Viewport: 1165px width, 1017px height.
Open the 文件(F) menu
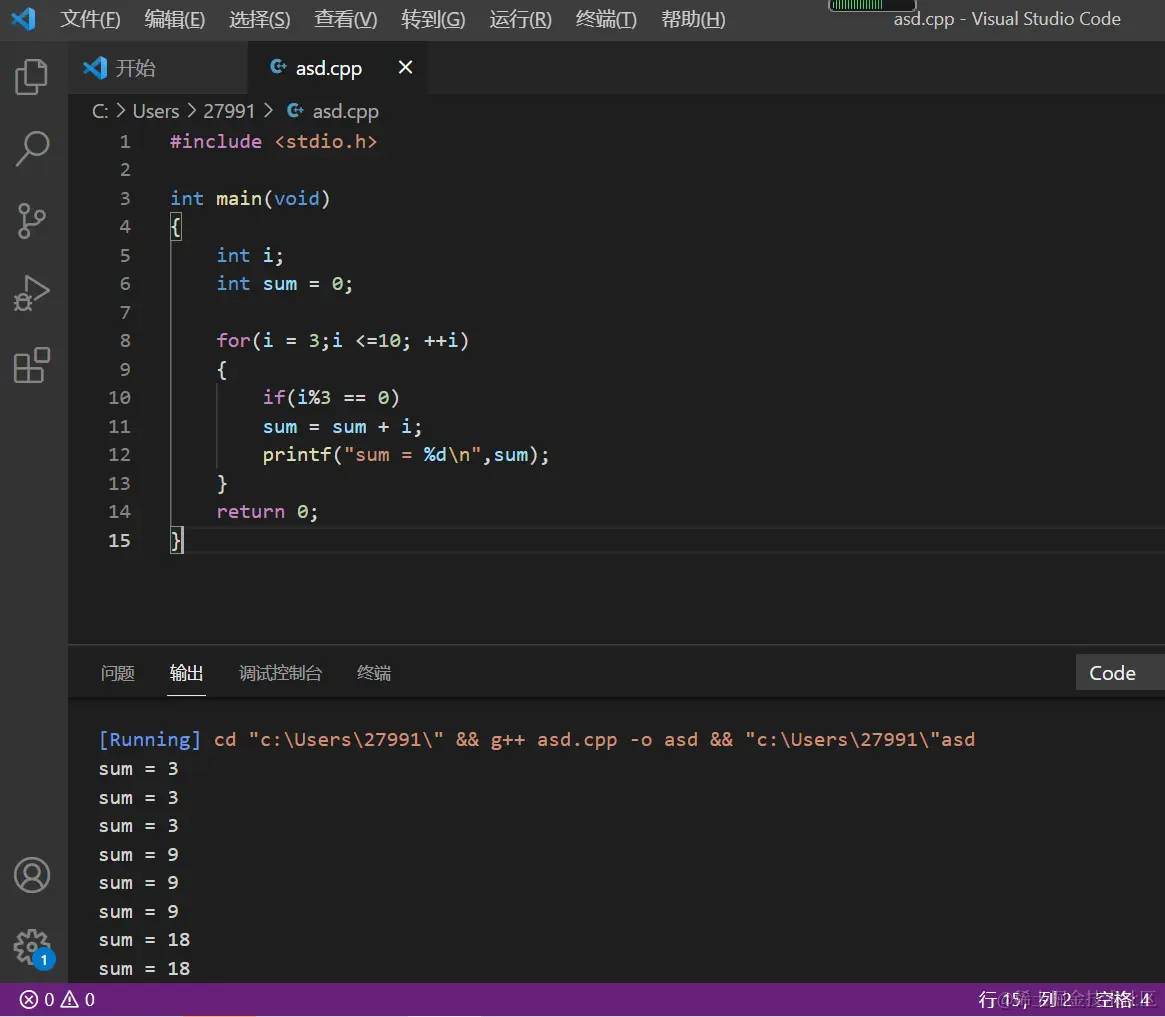[90, 19]
